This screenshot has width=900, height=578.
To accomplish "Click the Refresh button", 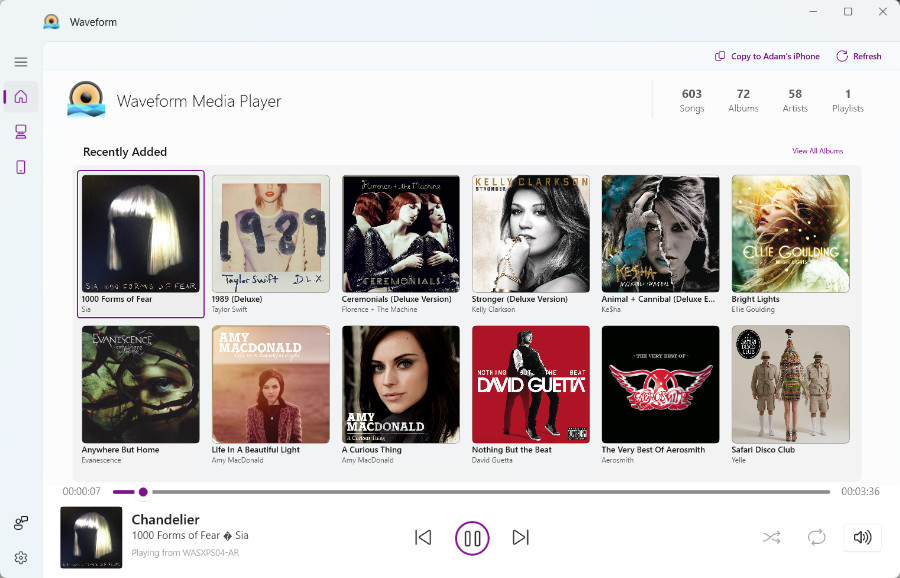I will [x=858, y=56].
